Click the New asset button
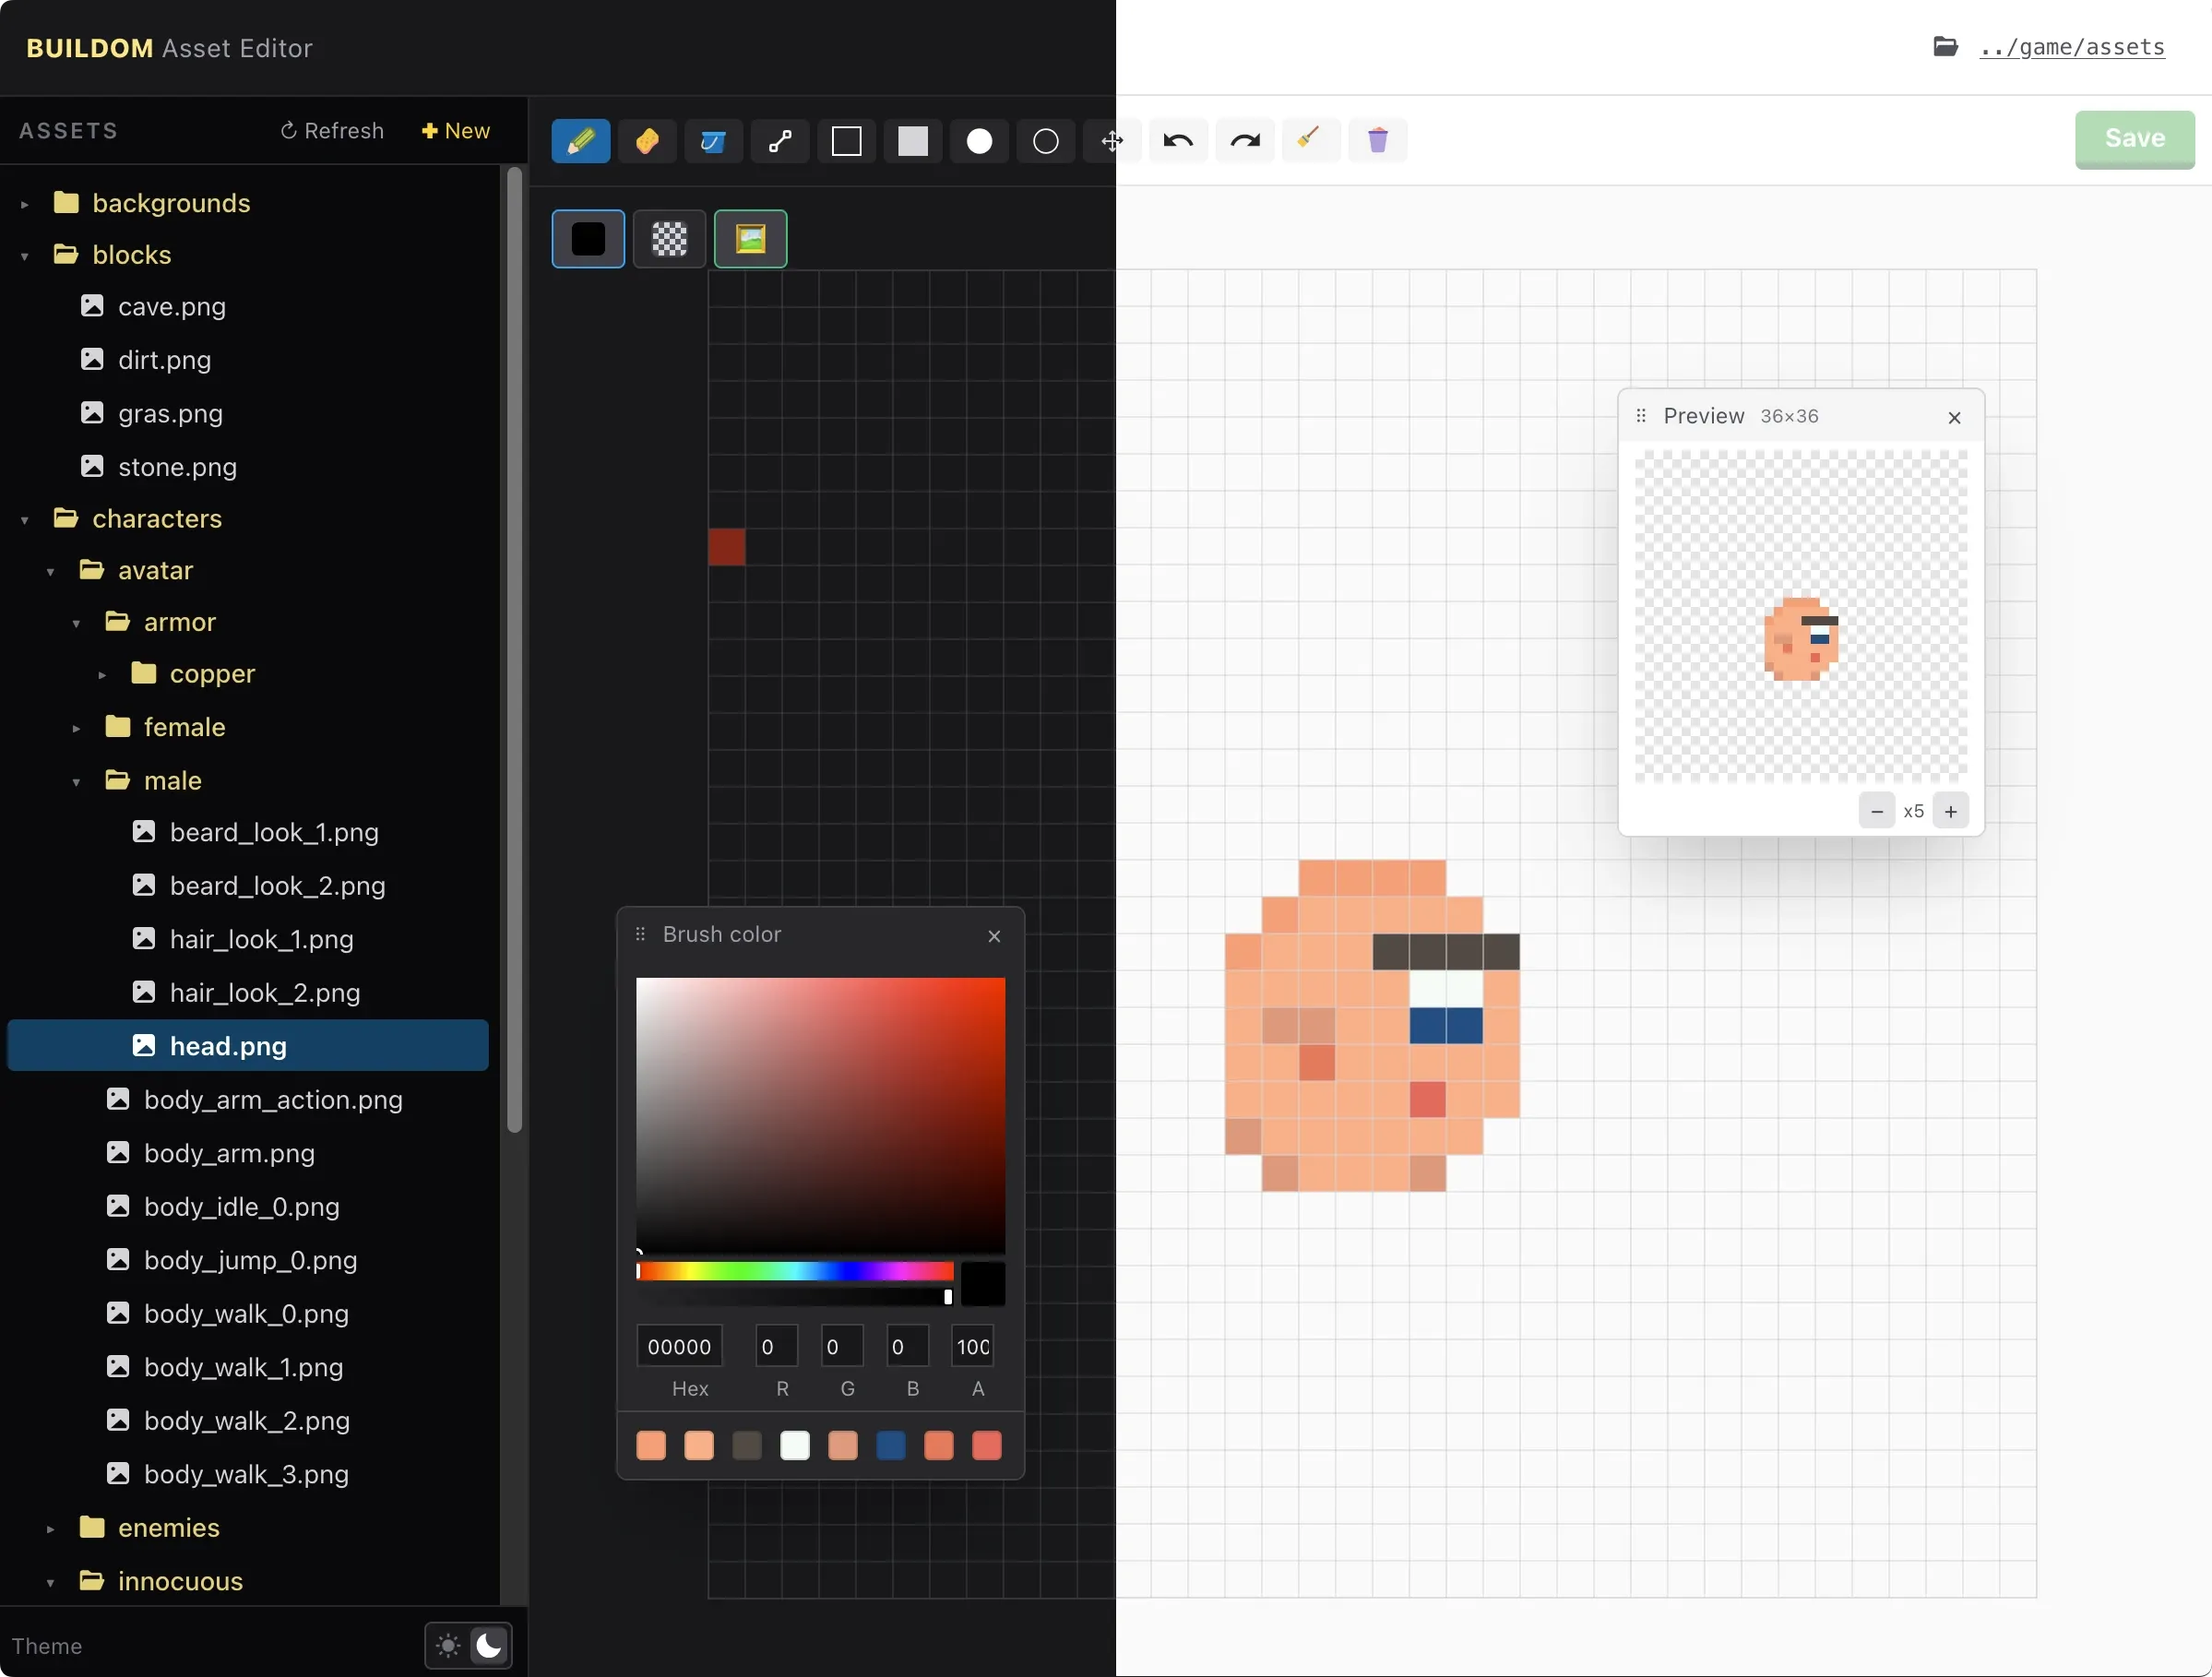The image size is (2212, 1677). (x=456, y=131)
